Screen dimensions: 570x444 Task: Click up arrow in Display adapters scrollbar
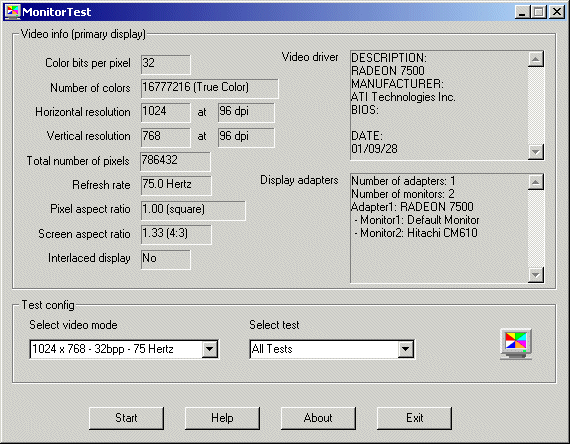[535, 182]
